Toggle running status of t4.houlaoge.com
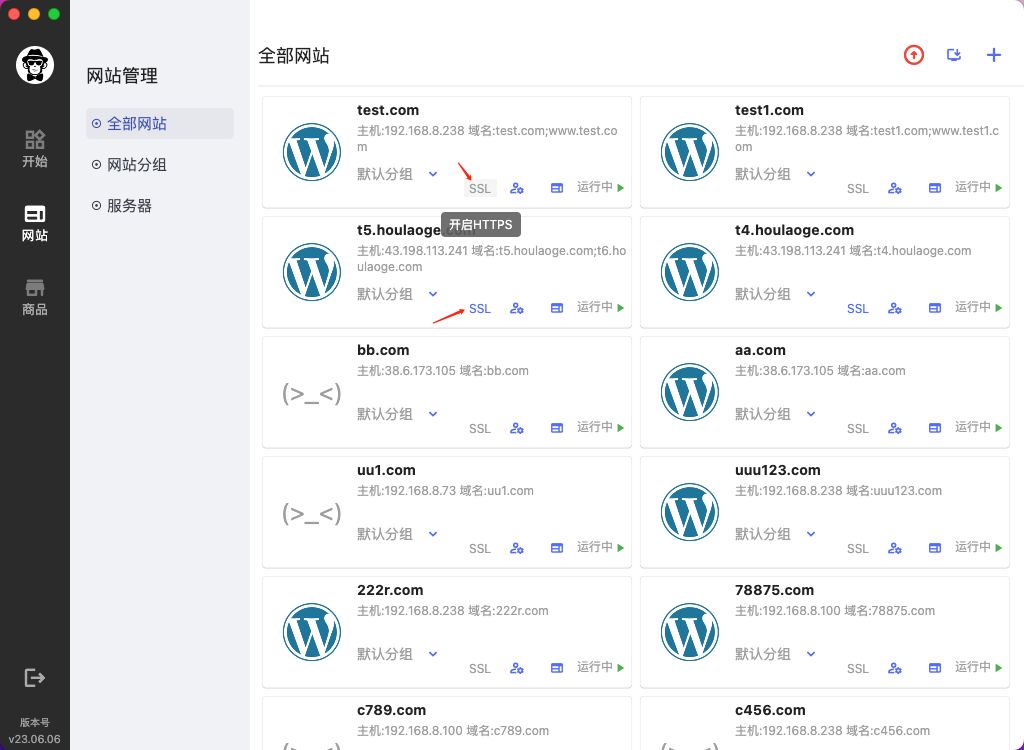Screen dimensions: 1024x750 click(978, 307)
